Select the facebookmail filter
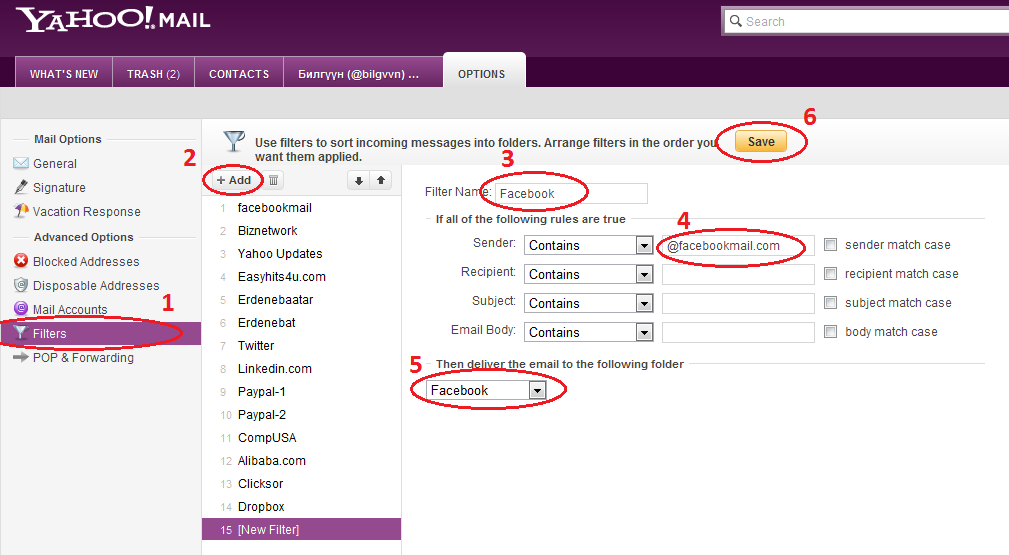The image size is (1009, 555). pyautogui.click(x=301, y=208)
